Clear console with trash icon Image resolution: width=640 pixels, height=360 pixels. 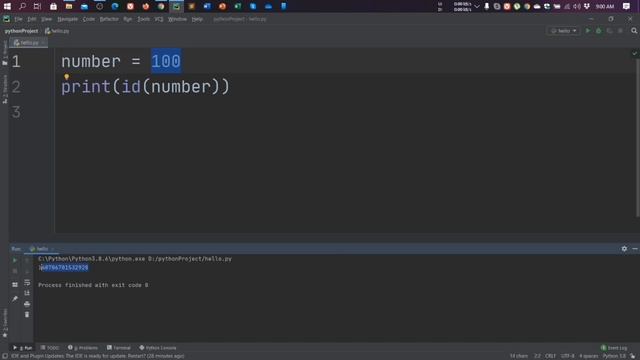click(27, 315)
